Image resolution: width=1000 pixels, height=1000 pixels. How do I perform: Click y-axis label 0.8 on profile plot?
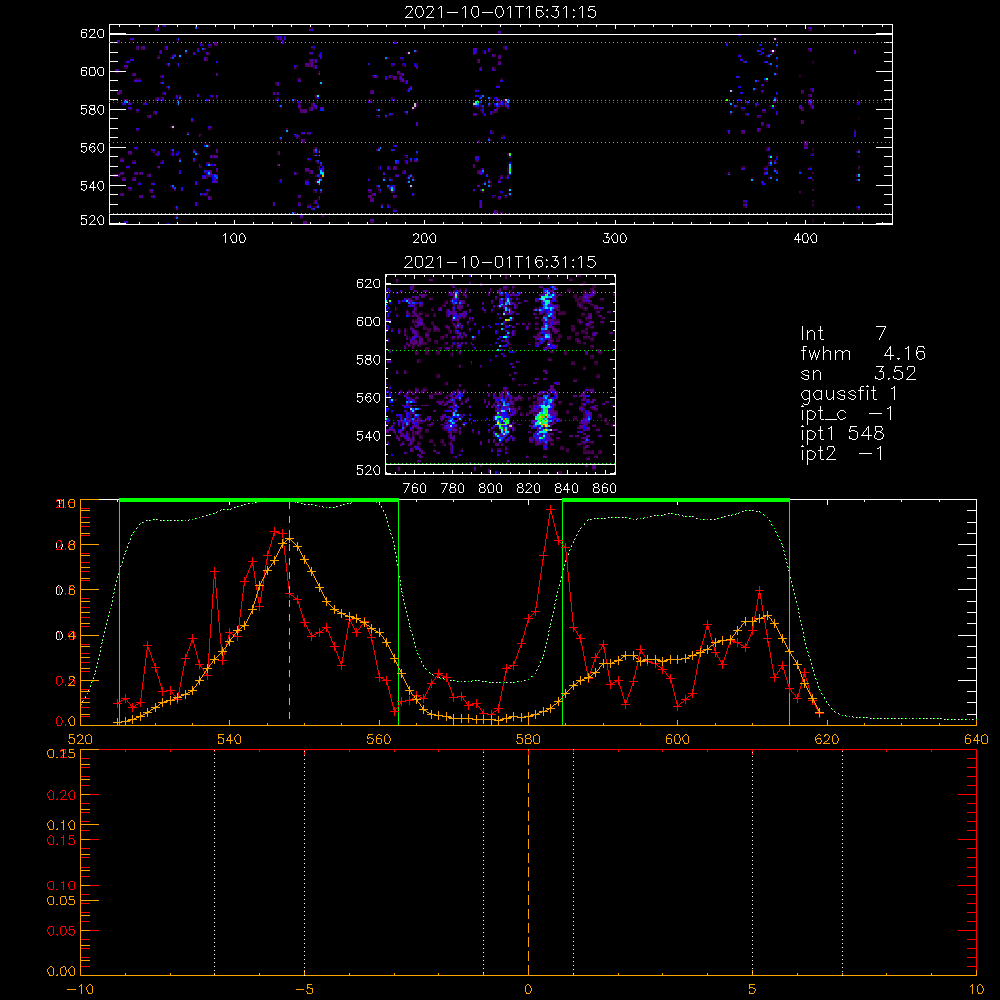point(66,545)
